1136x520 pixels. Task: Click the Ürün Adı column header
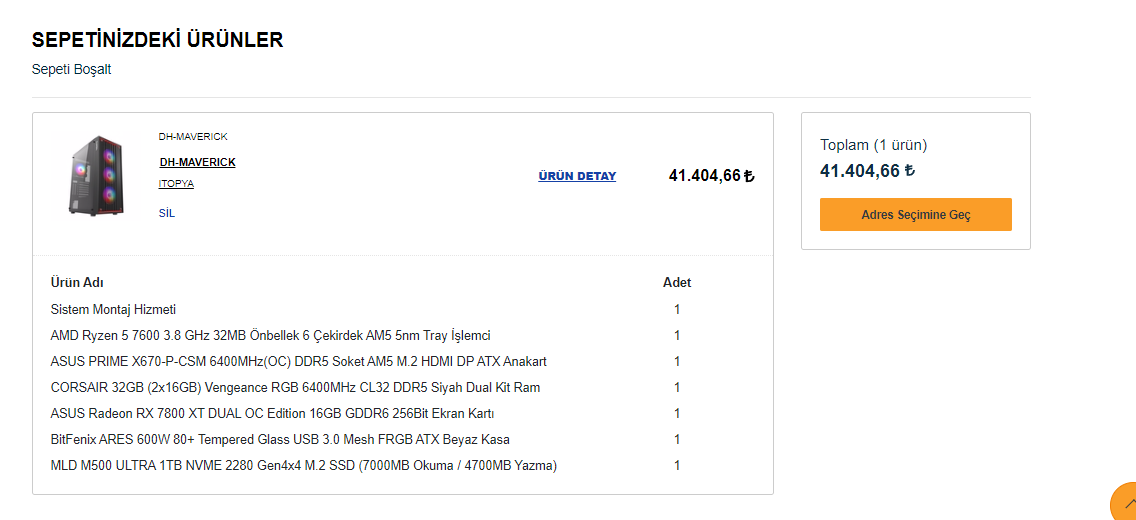(x=77, y=283)
